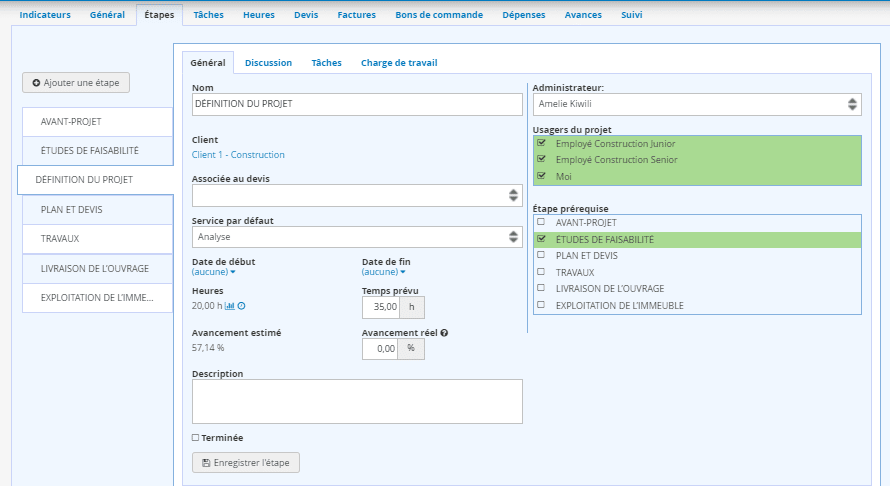Image resolution: width=890 pixels, height=486 pixels.
Task: Check AVANT-PROJET as prerequisite stage
Action: pos(541,222)
